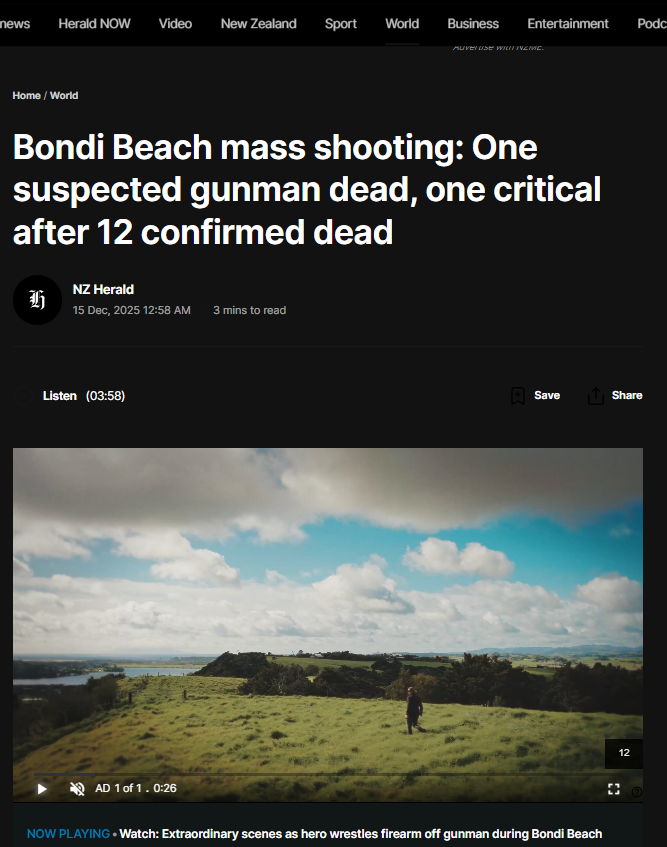
Task: Go to the New Zealand section
Action: [x=259, y=24]
